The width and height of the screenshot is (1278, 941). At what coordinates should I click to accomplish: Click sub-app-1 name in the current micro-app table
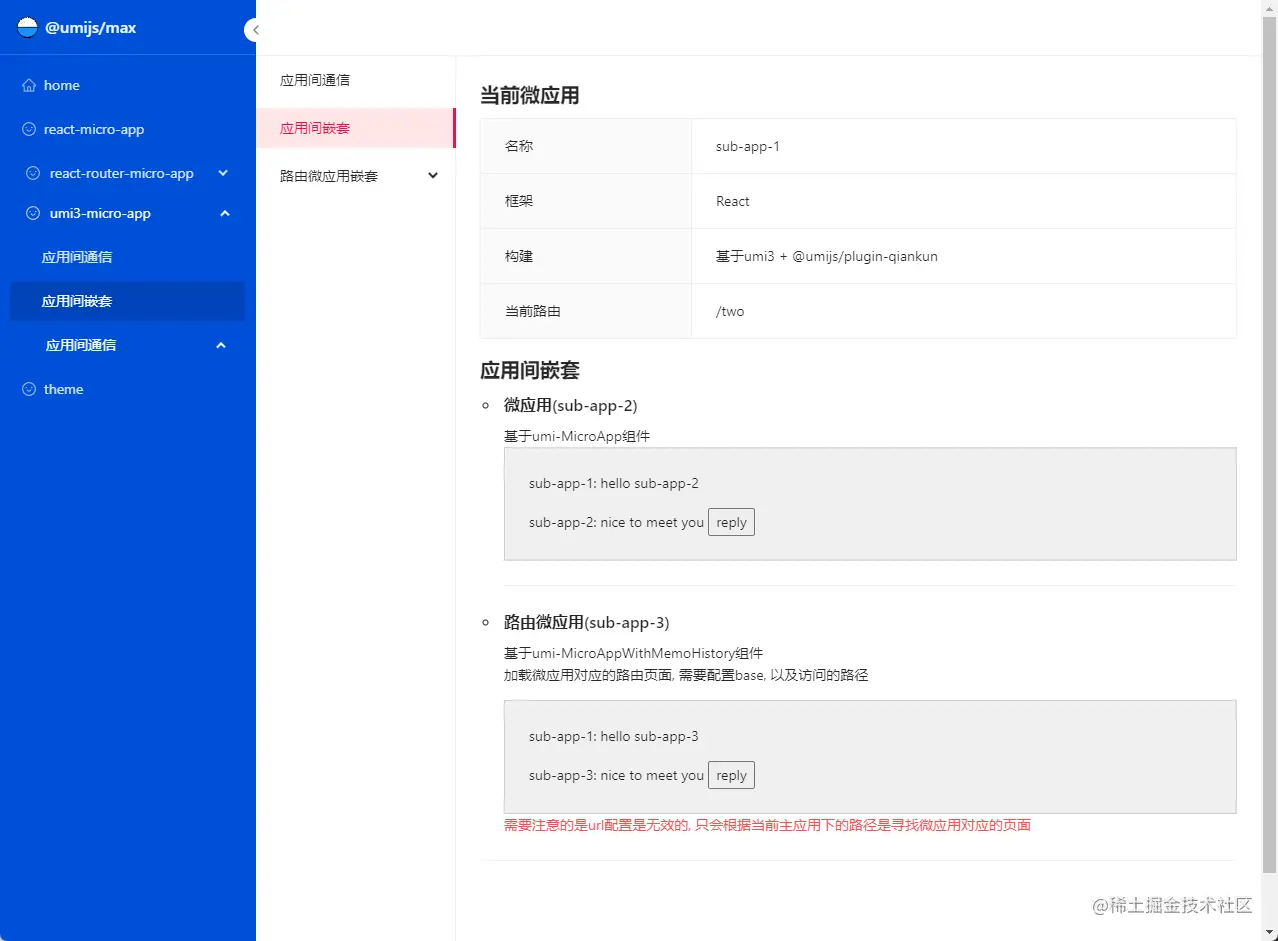[747, 146]
